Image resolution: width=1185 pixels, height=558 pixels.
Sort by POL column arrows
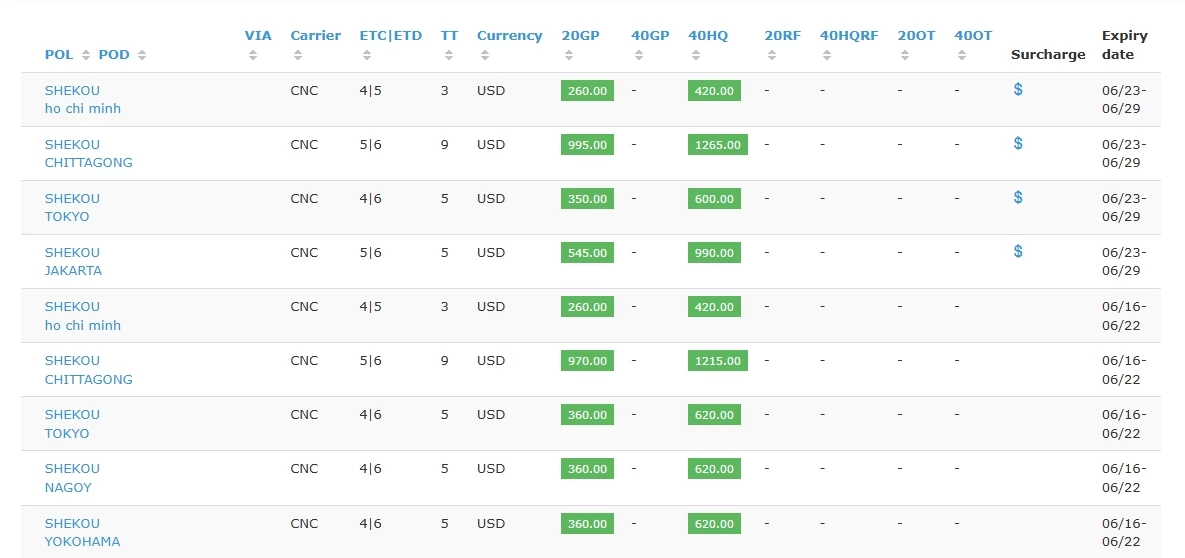click(x=85, y=54)
